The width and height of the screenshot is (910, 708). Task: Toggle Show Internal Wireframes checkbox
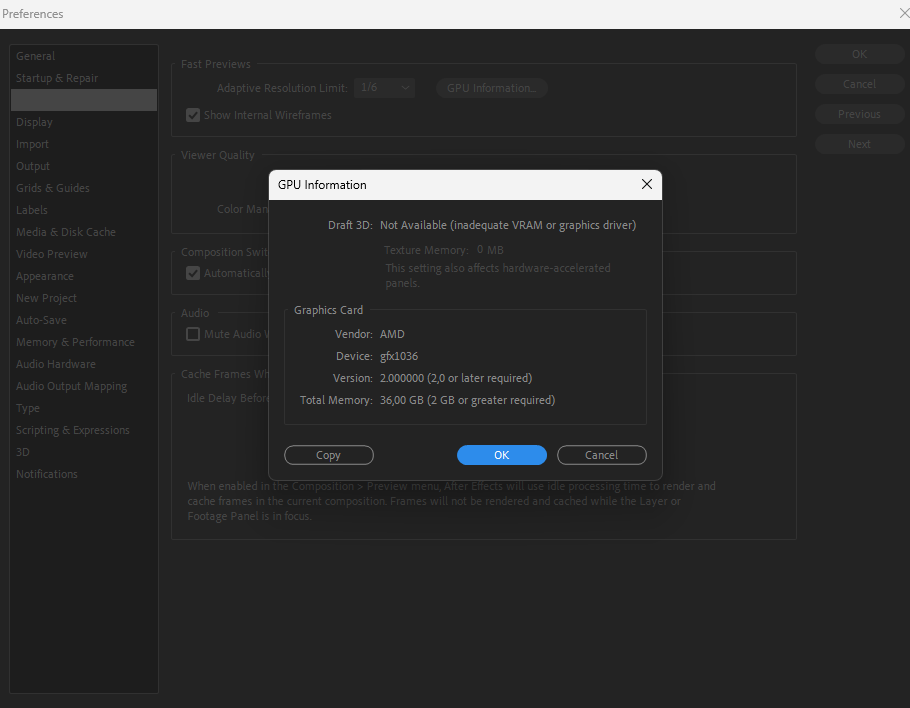coord(192,114)
